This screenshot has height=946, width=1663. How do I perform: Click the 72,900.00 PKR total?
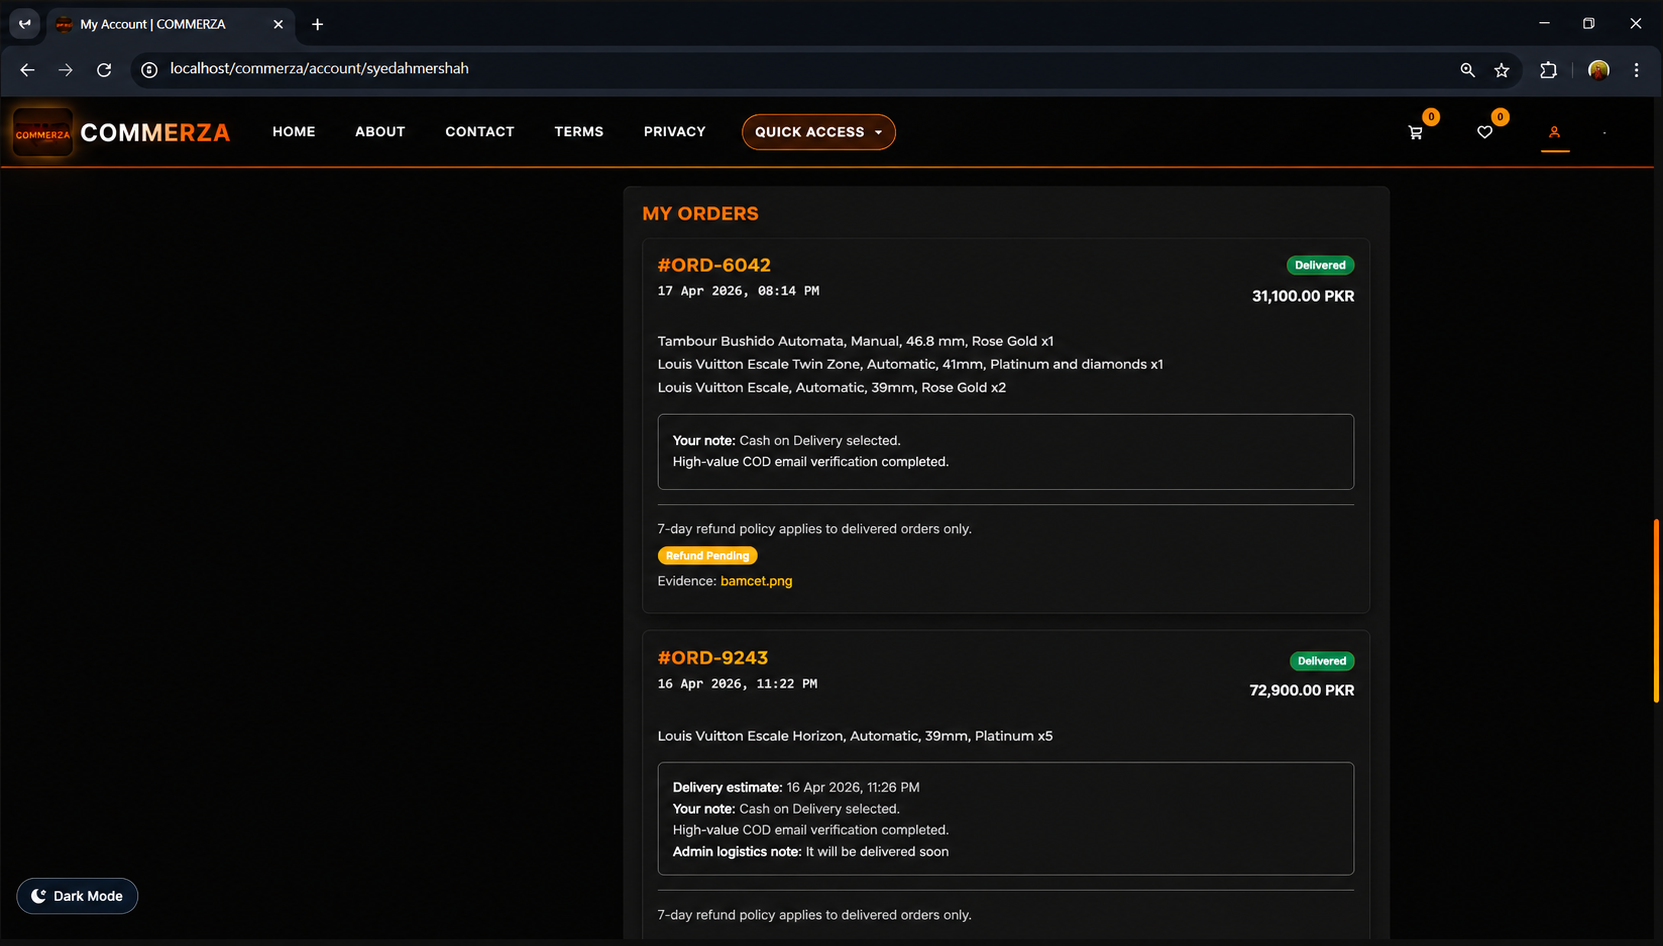1302,690
